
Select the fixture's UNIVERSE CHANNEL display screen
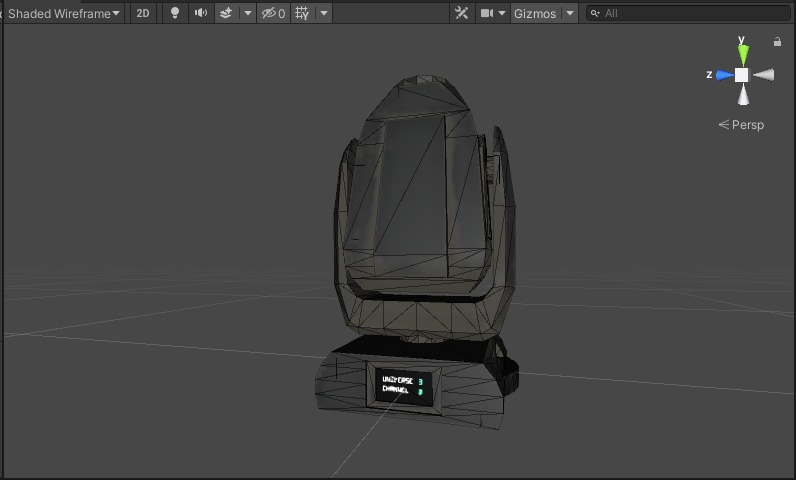pyautogui.click(x=403, y=387)
